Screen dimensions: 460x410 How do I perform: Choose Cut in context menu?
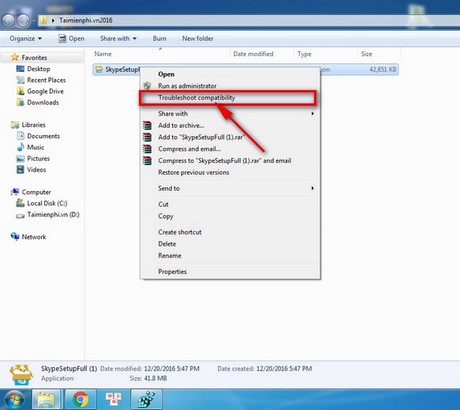coord(163,204)
